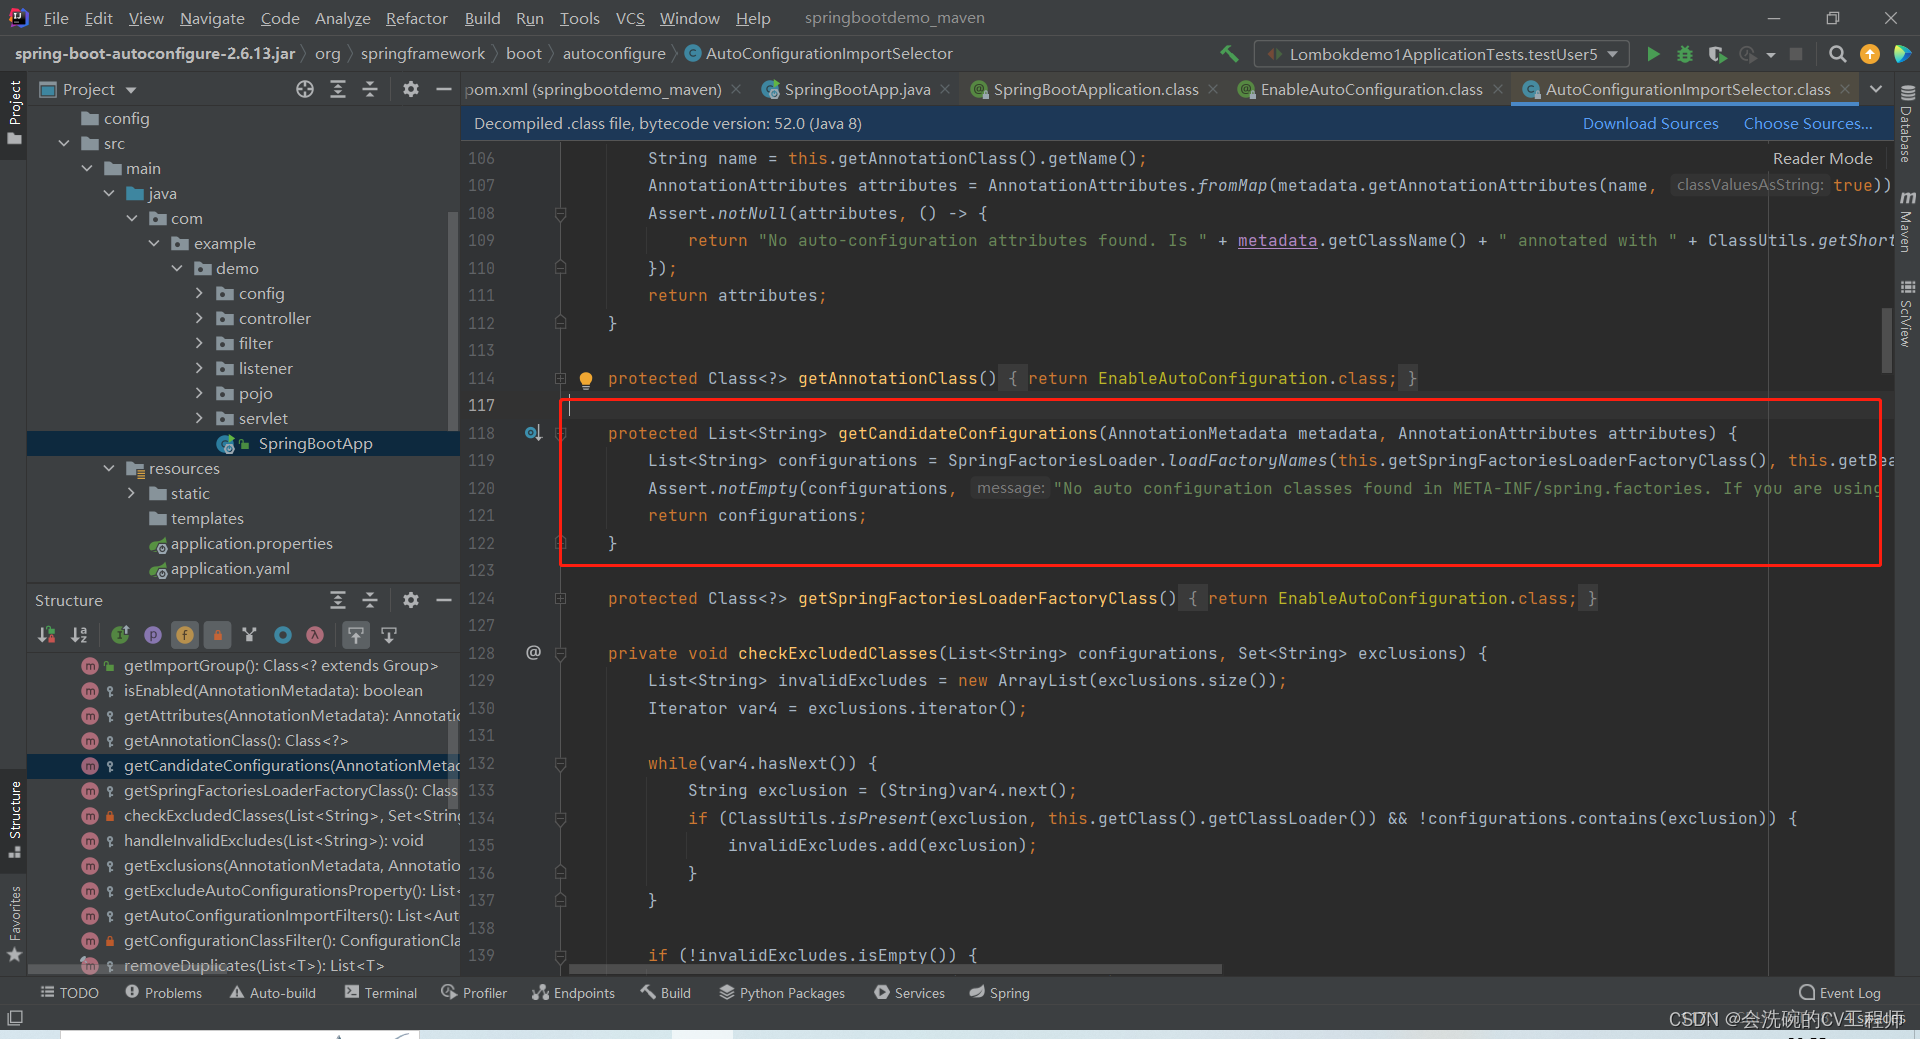Open the Terminal tool window
This screenshot has width=1920, height=1039.
pyautogui.click(x=380, y=993)
